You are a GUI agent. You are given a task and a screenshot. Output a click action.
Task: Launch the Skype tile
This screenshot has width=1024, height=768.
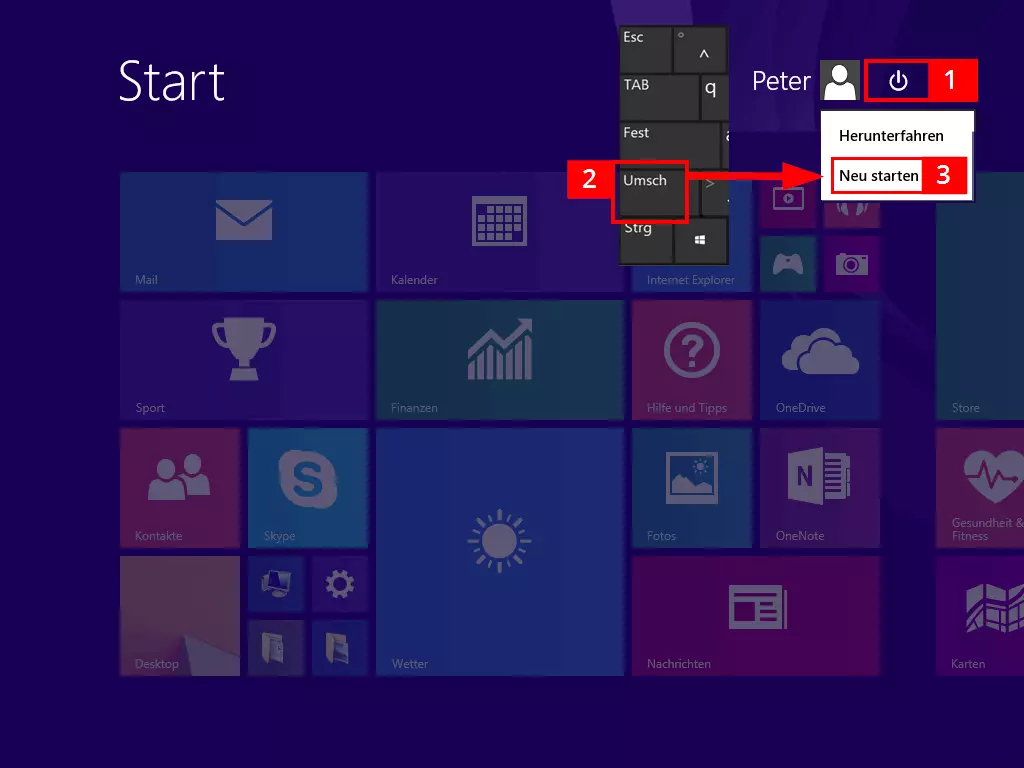click(308, 488)
